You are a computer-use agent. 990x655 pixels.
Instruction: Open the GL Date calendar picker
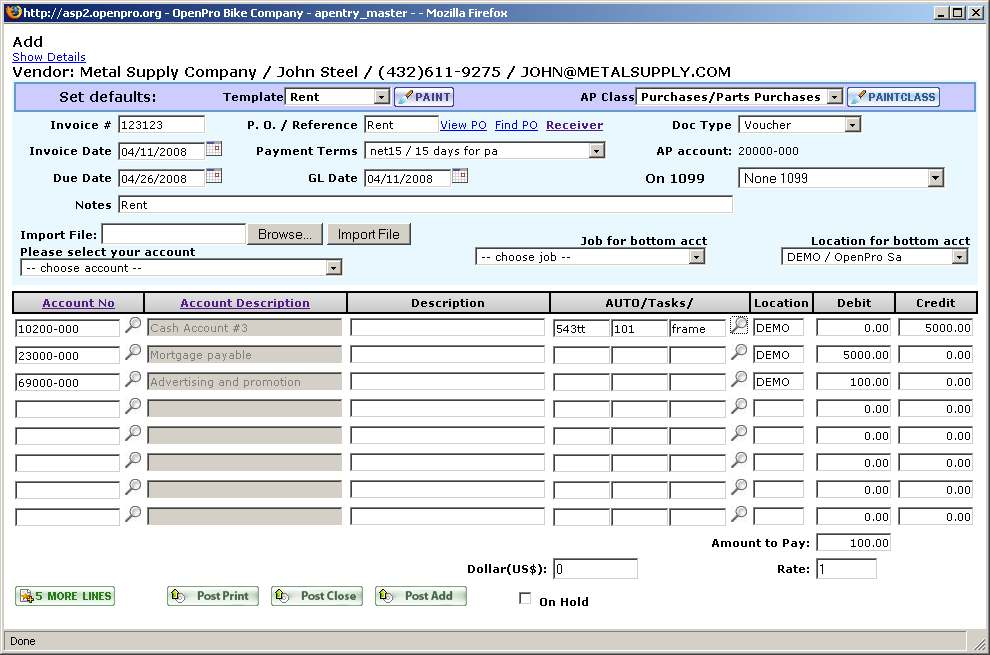point(460,177)
